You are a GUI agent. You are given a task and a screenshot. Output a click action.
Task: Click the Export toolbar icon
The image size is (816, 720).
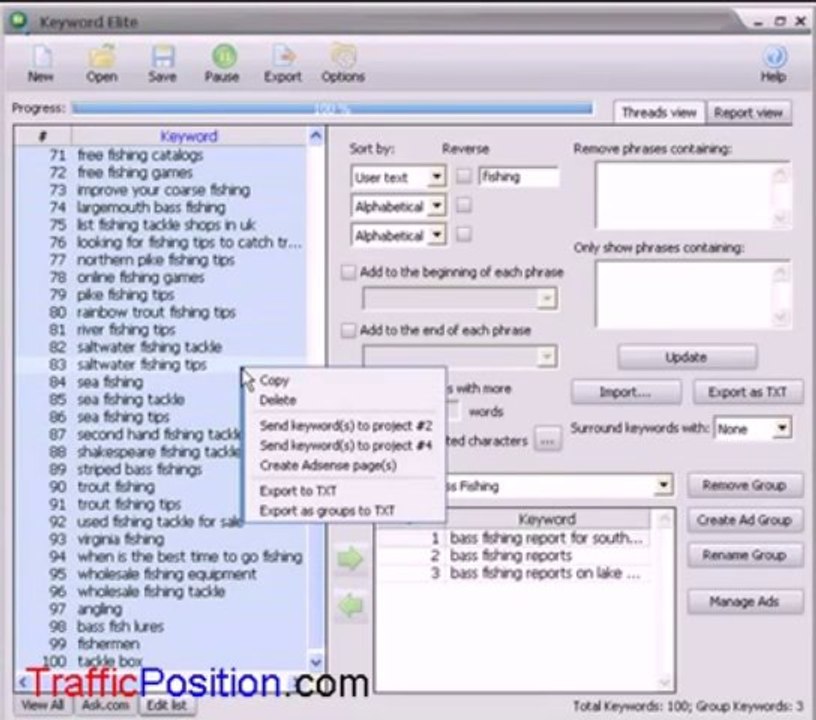(x=283, y=63)
